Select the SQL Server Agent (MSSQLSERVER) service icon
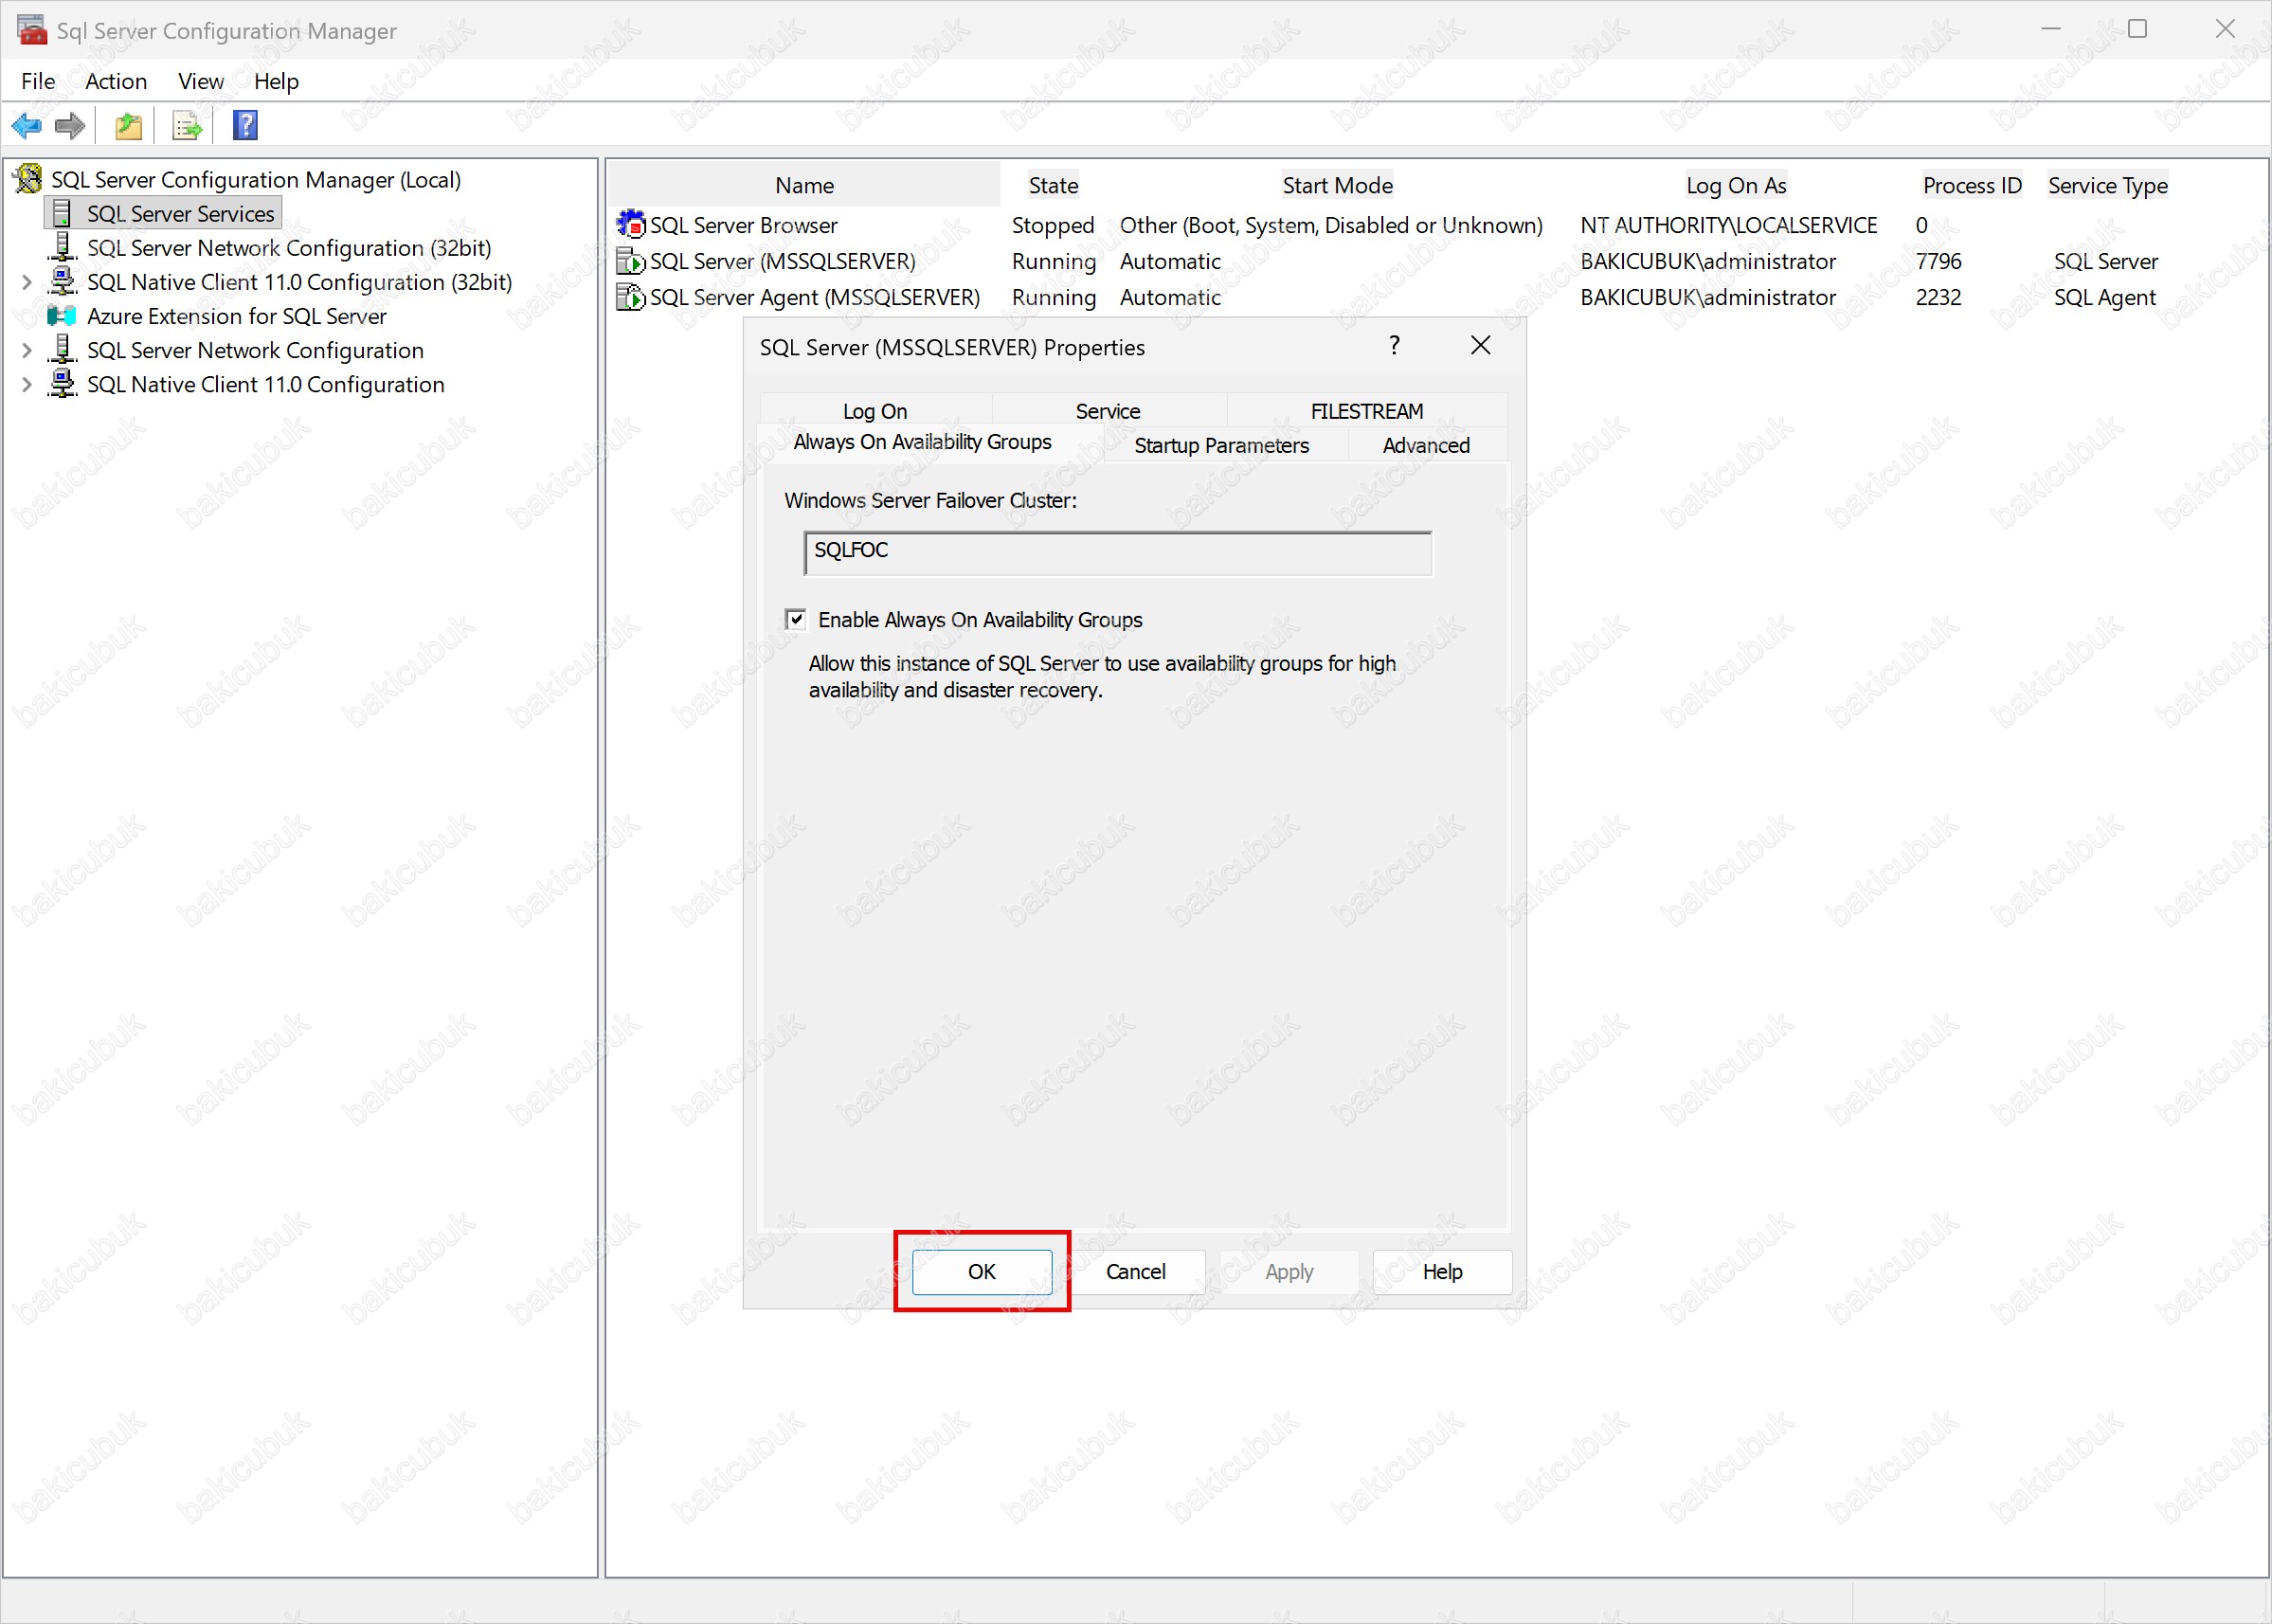Viewport: 2272px width, 1624px height. (x=630, y=297)
